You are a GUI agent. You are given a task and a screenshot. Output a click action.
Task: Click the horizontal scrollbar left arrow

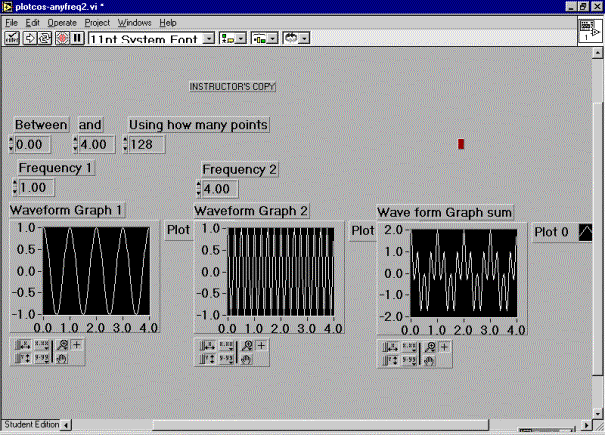click(66, 425)
